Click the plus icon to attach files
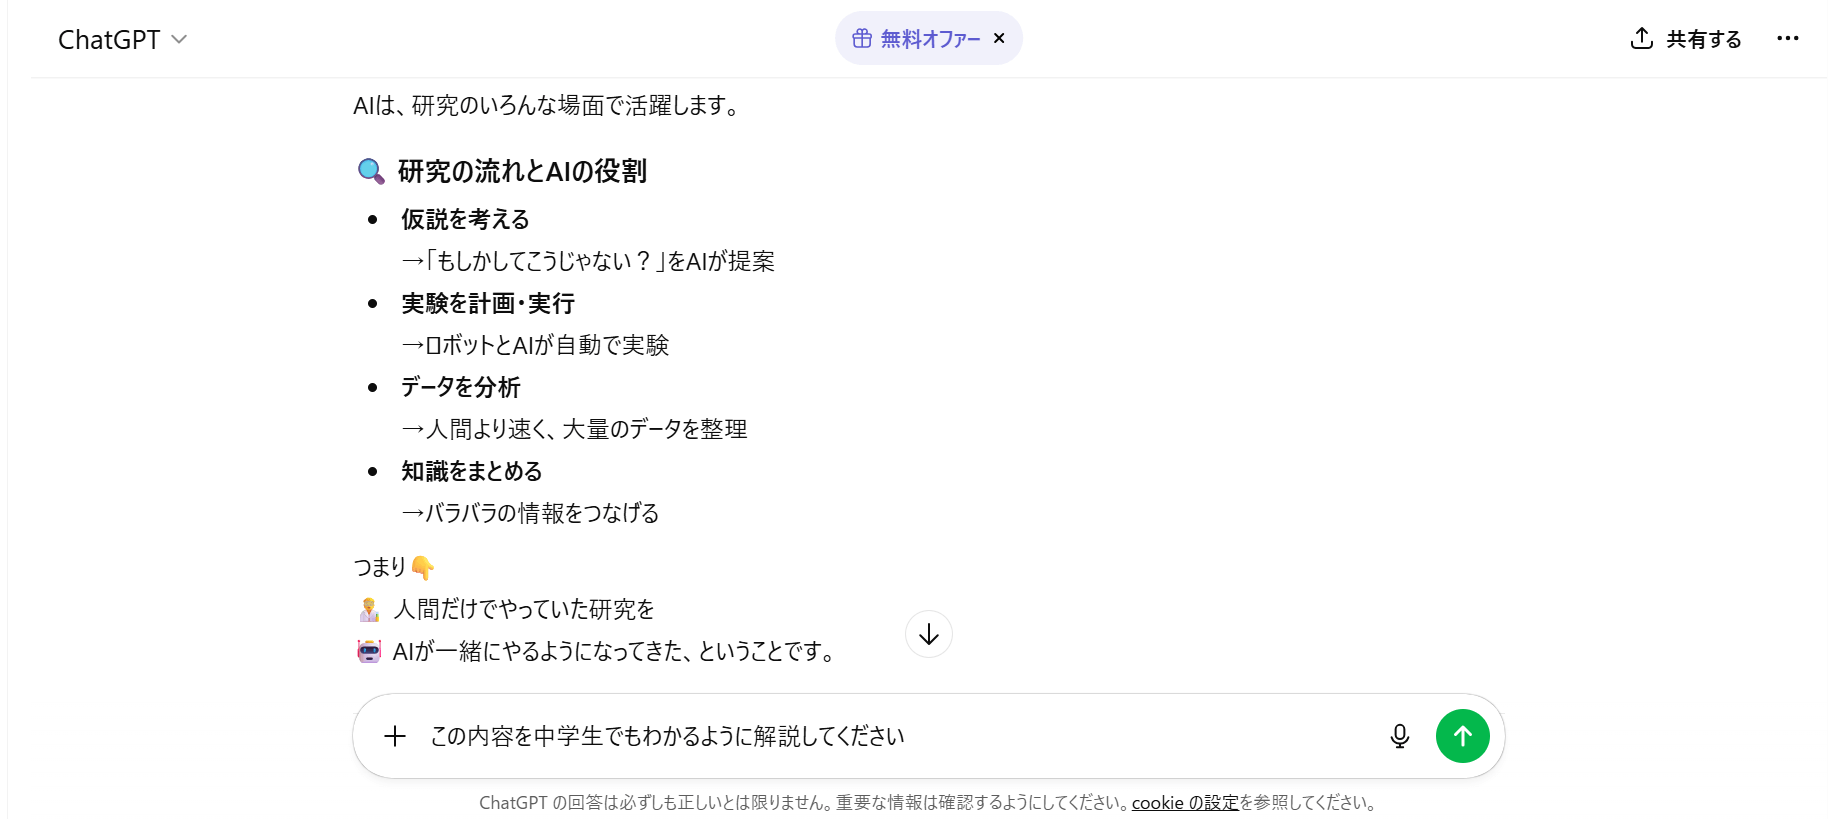Image resolution: width=1828 pixels, height=819 pixels. (x=395, y=736)
